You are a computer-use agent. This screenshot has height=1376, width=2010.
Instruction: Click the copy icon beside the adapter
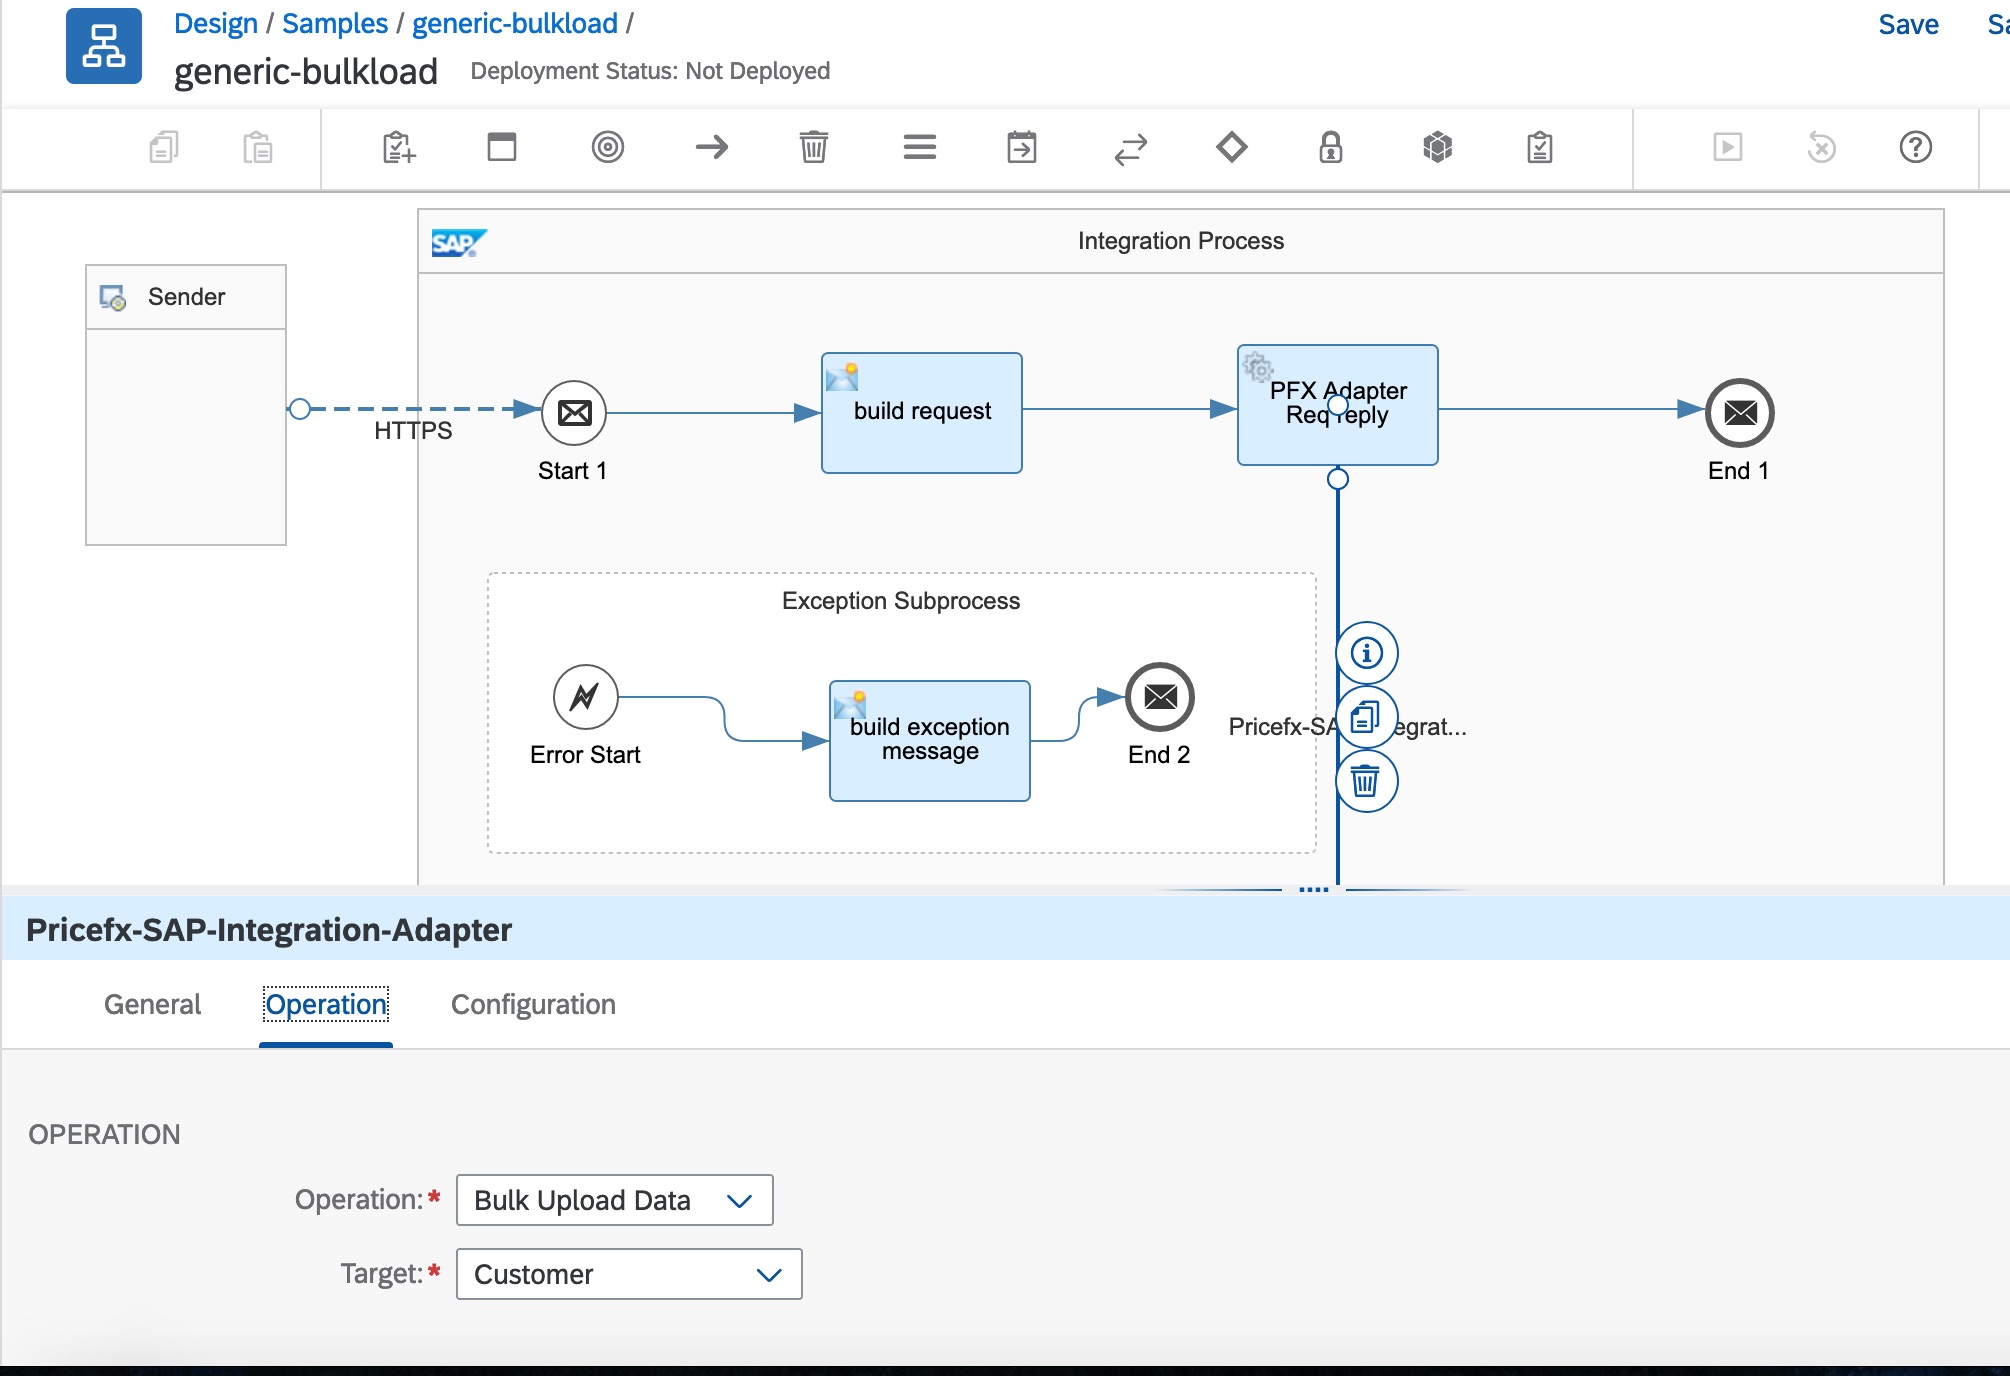pyautogui.click(x=1366, y=717)
